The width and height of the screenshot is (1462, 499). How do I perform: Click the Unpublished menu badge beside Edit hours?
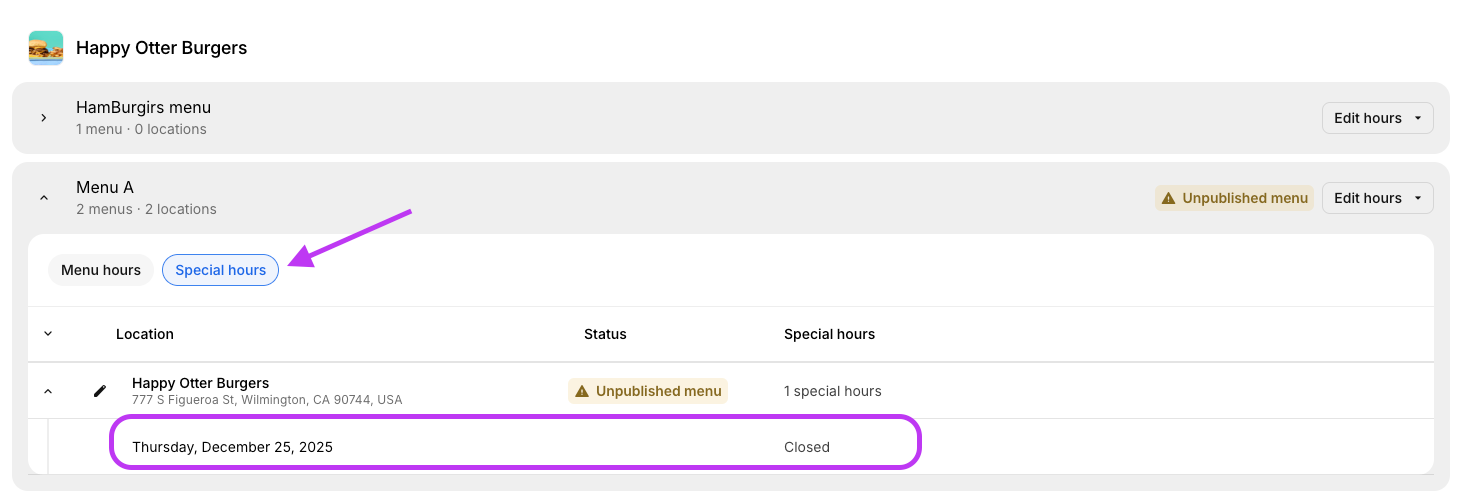(1234, 198)
